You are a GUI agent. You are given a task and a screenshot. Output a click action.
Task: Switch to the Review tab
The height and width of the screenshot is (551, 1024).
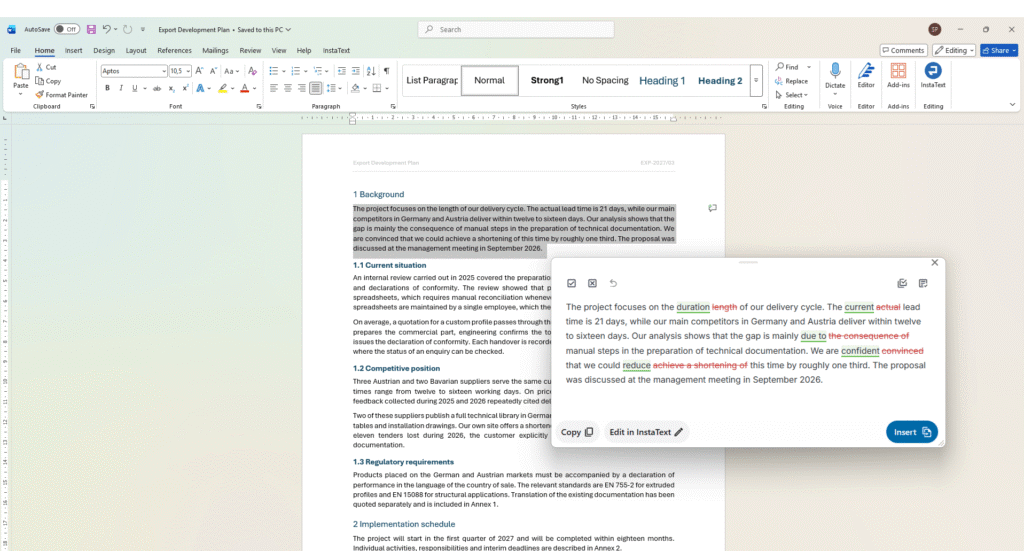pyautogui.click(x=250, y=50)
